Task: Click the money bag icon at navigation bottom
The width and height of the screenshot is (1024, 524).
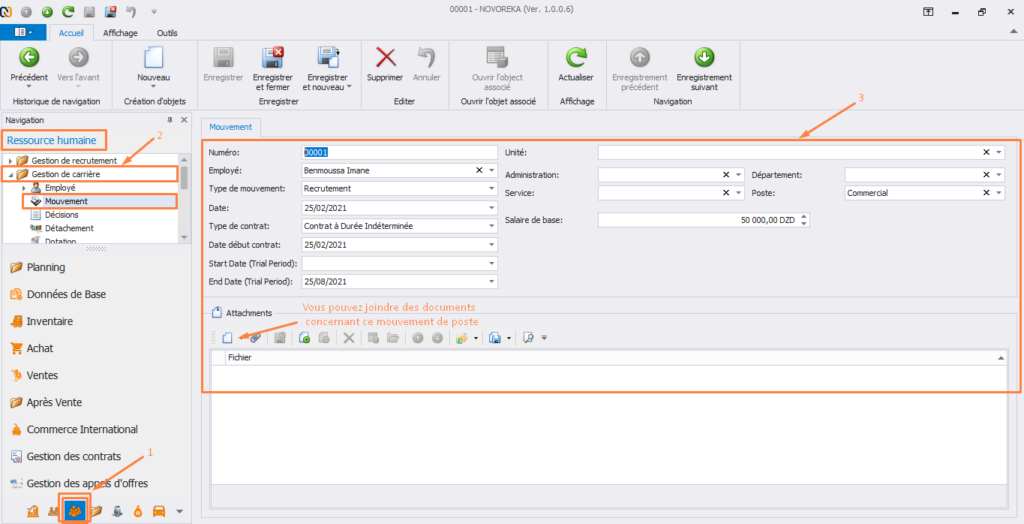Action: (138, 512)
